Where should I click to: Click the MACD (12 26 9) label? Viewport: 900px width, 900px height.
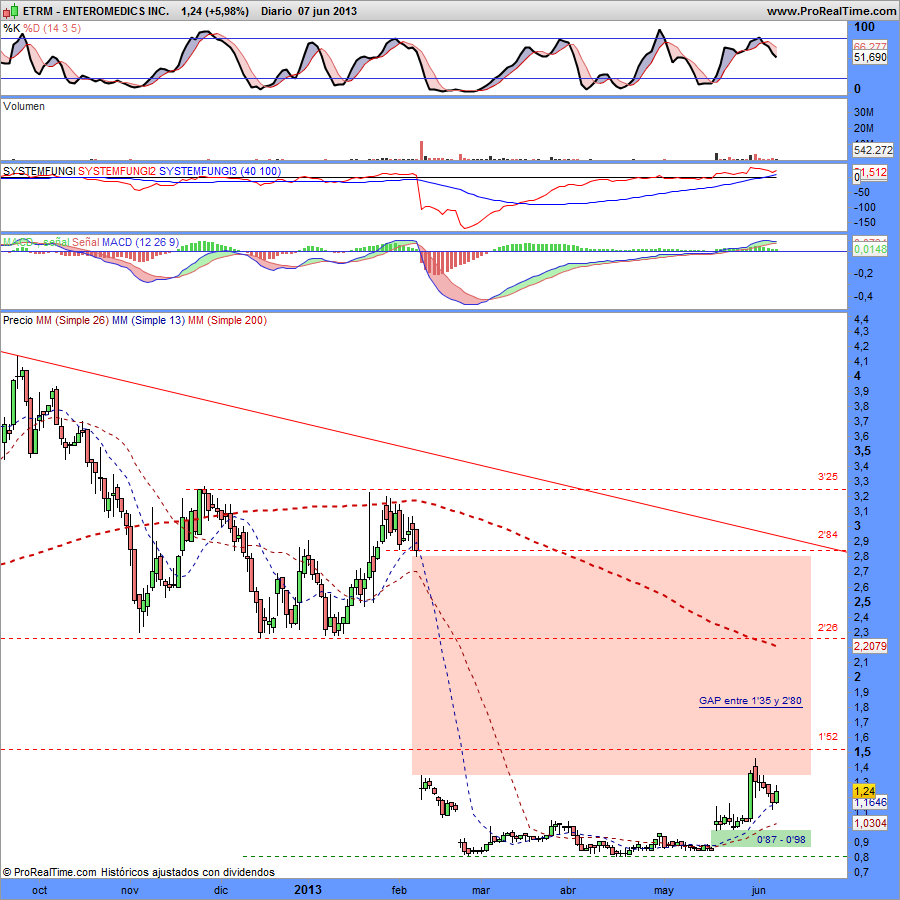click(x=141, y=242)
